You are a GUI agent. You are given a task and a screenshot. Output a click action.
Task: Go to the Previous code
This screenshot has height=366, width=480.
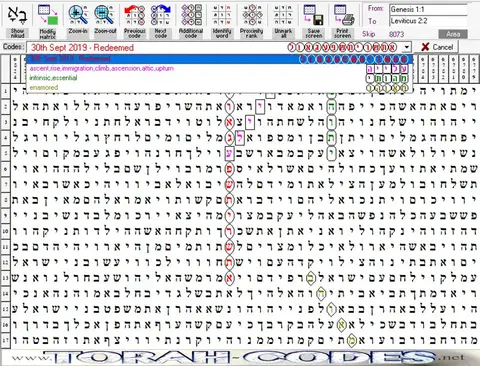pos(134,15)
